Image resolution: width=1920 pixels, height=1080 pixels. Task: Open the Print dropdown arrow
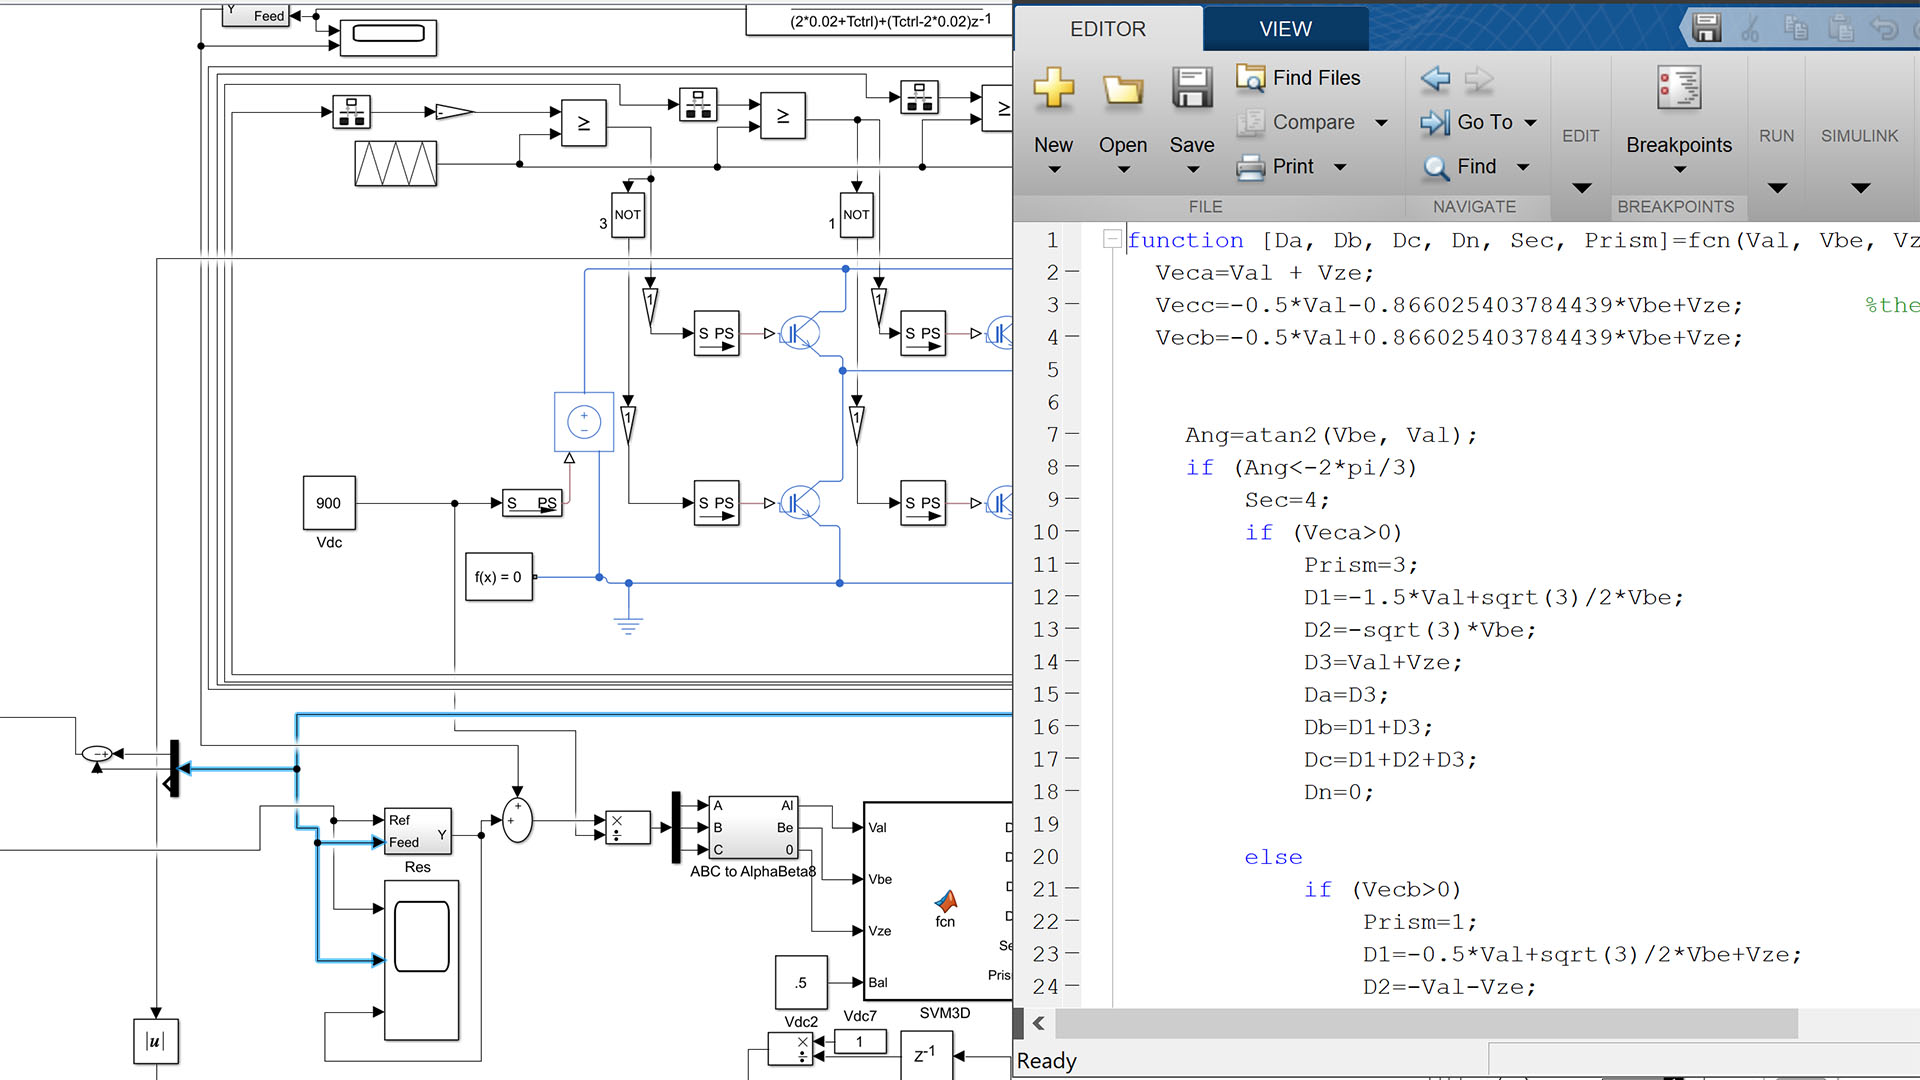(1340, 167)
